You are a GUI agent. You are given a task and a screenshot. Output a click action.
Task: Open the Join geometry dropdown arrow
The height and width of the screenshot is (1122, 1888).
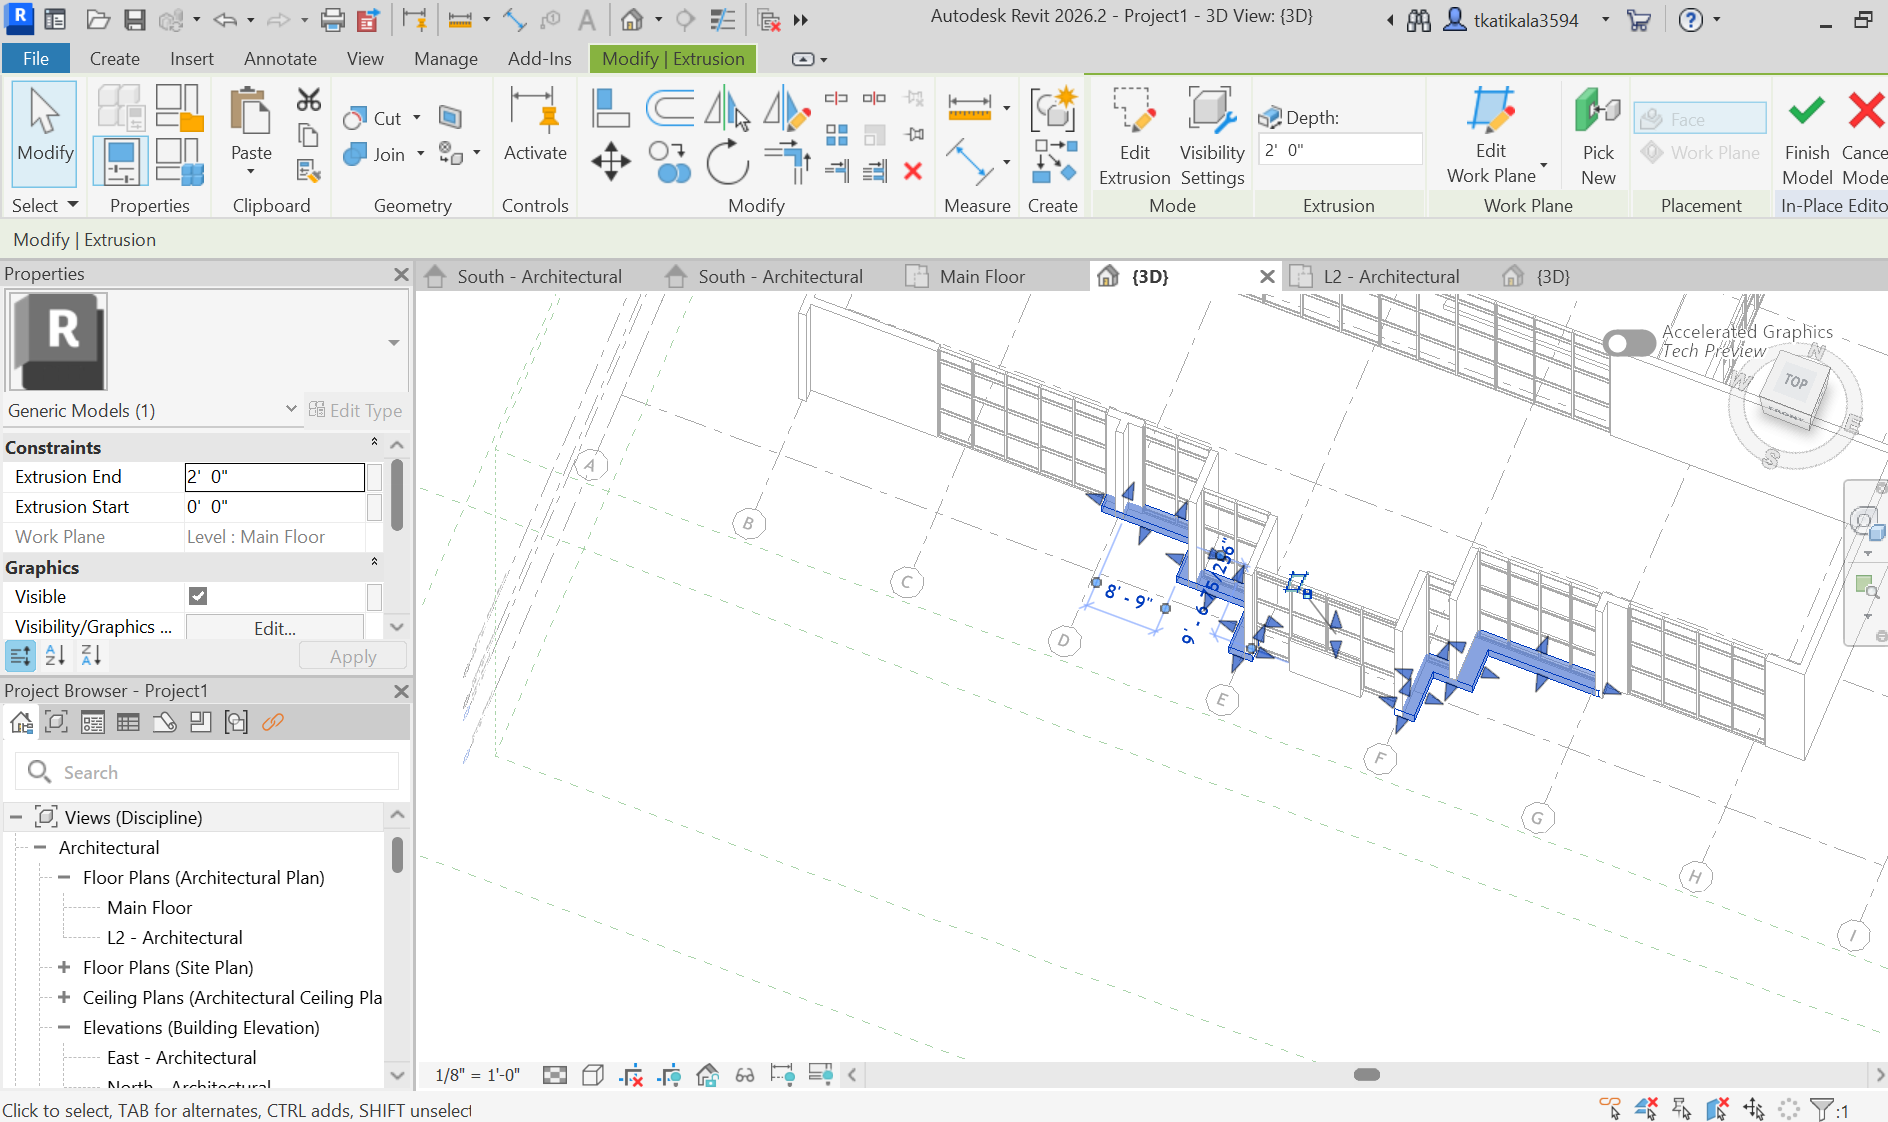421,154
